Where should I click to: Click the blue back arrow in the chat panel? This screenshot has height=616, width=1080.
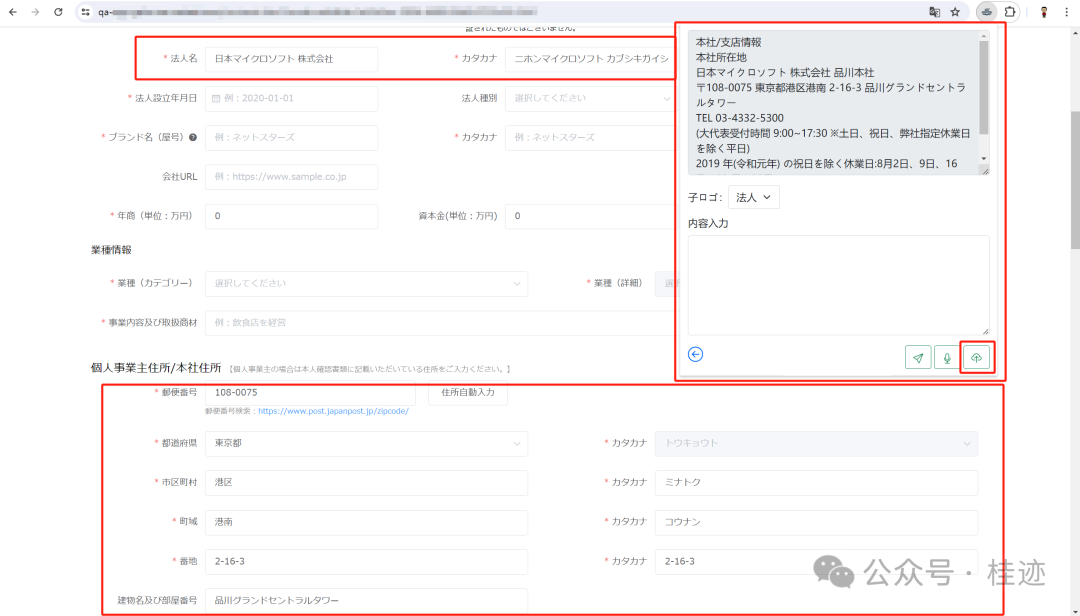pos(695,354)
